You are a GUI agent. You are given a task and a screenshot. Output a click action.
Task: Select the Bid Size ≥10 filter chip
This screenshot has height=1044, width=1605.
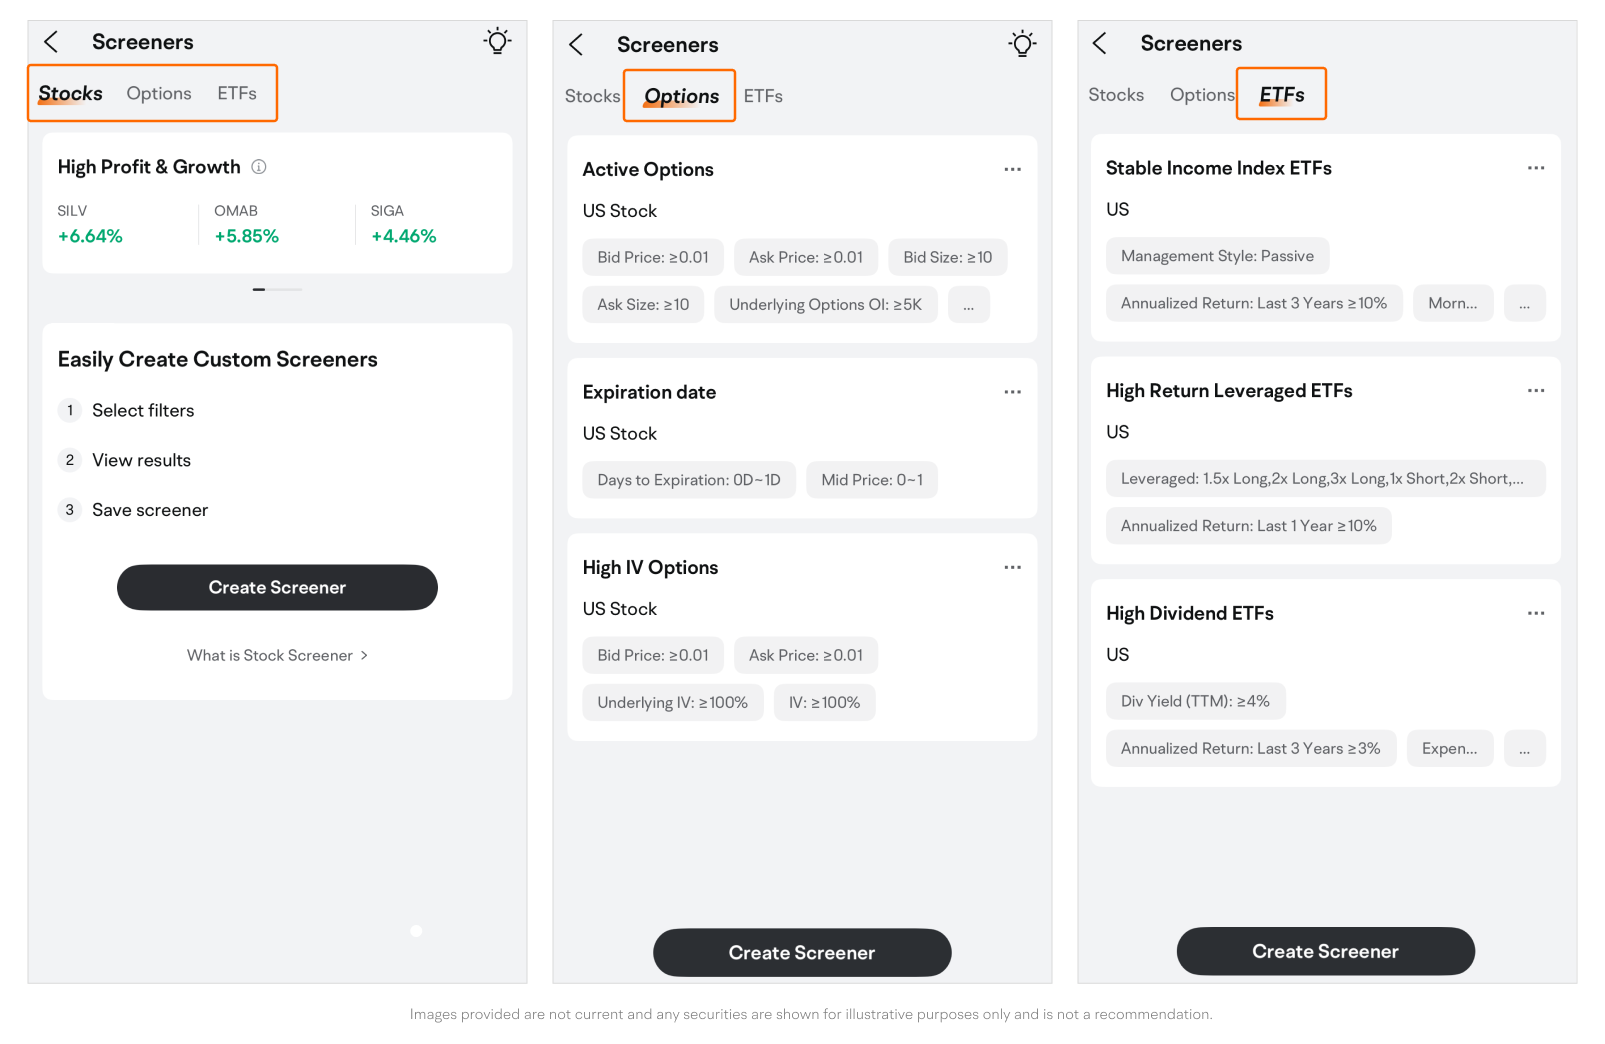pos(947,258)
